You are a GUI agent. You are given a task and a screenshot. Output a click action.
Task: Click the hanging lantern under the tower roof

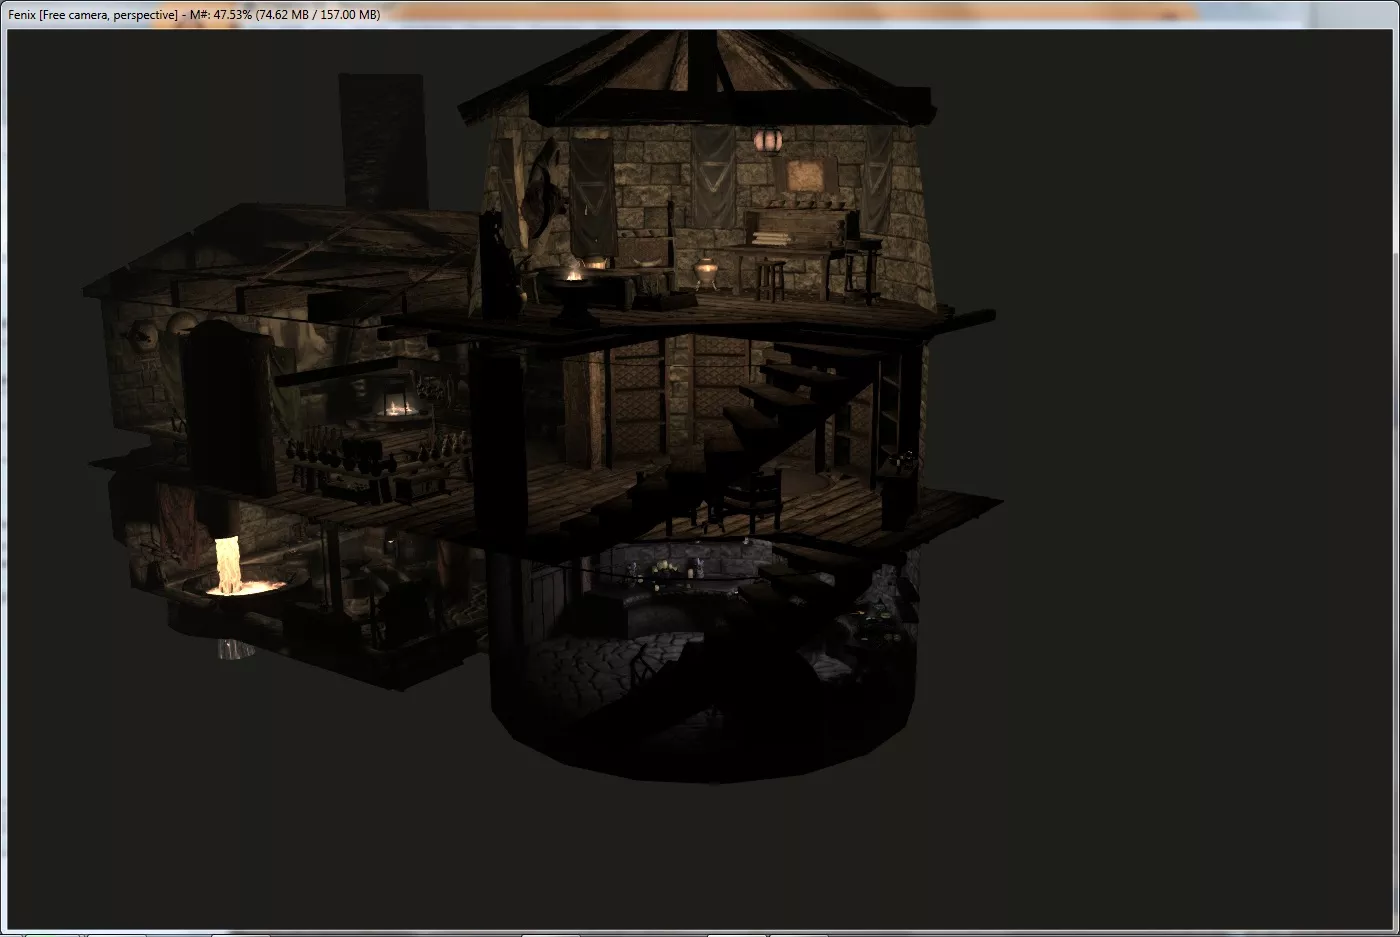coord(768,140)
